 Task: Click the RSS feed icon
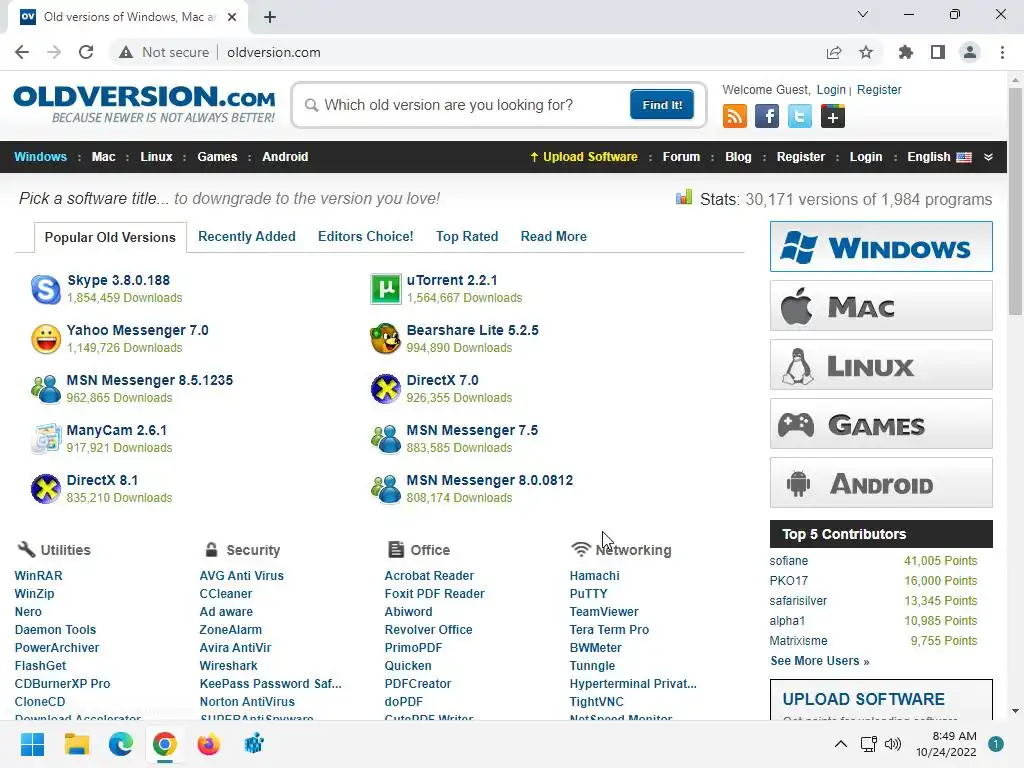pos(735,117)
